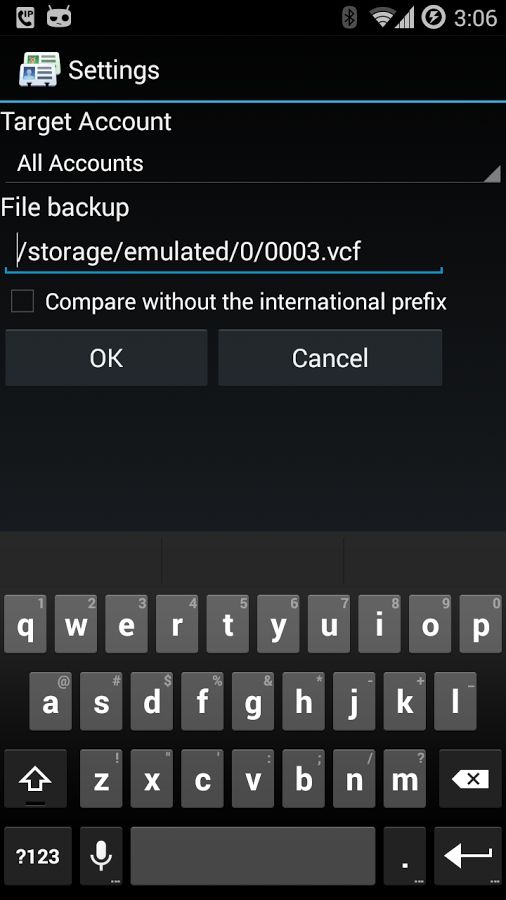Confirm settings with OK button

[106, 358]
